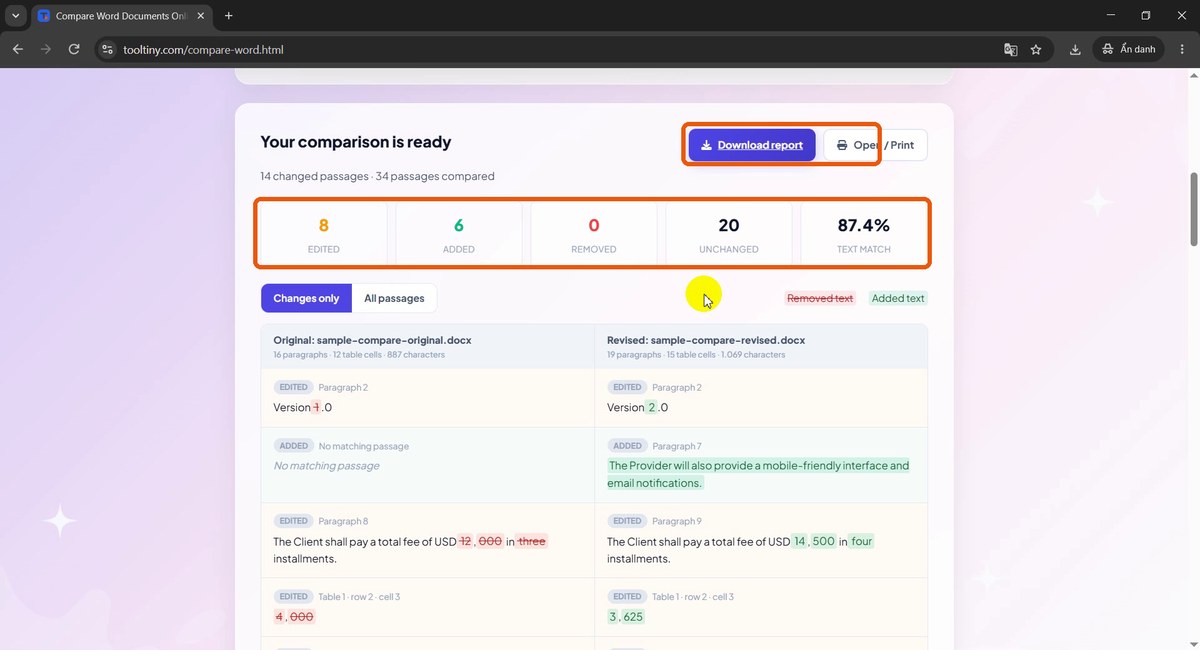The image size is (1200, 650).
Task: Open browser downloads icon
Action: tap(1075, 49)
